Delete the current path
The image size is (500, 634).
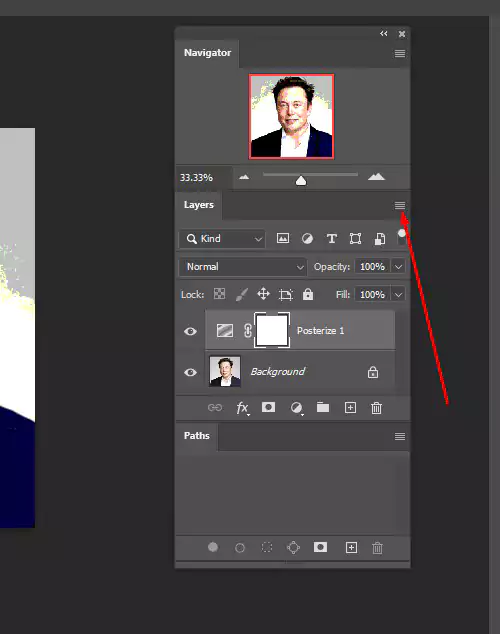coord(377,548)
